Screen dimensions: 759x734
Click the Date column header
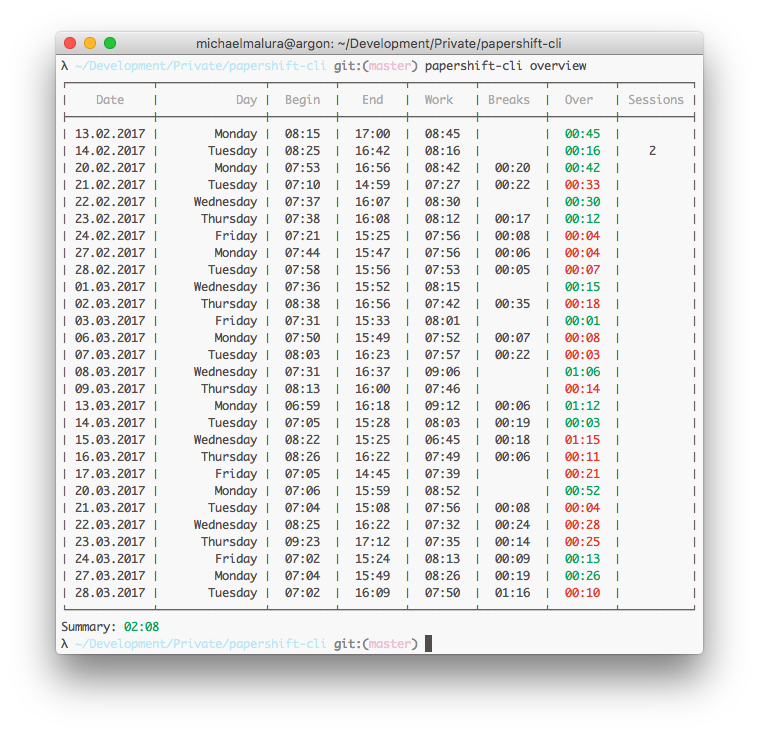tap(110, 100)
